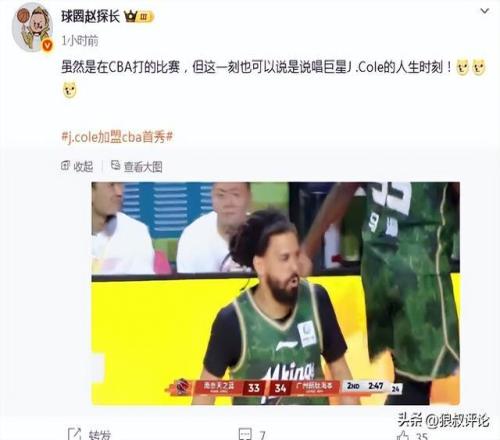The image size is (500, 440).
Task: Click the 收起 collapse icon
Action: (x=65, y=165)
